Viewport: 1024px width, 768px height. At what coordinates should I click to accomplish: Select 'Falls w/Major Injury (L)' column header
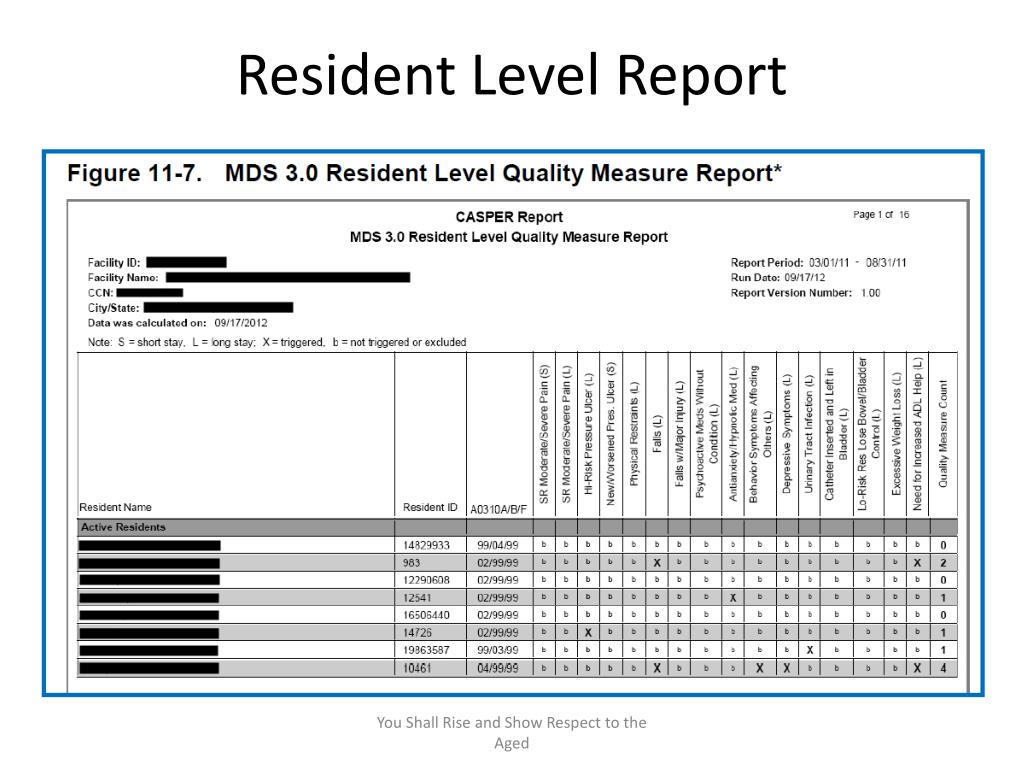pyautogui.click(x=679, y=434)
